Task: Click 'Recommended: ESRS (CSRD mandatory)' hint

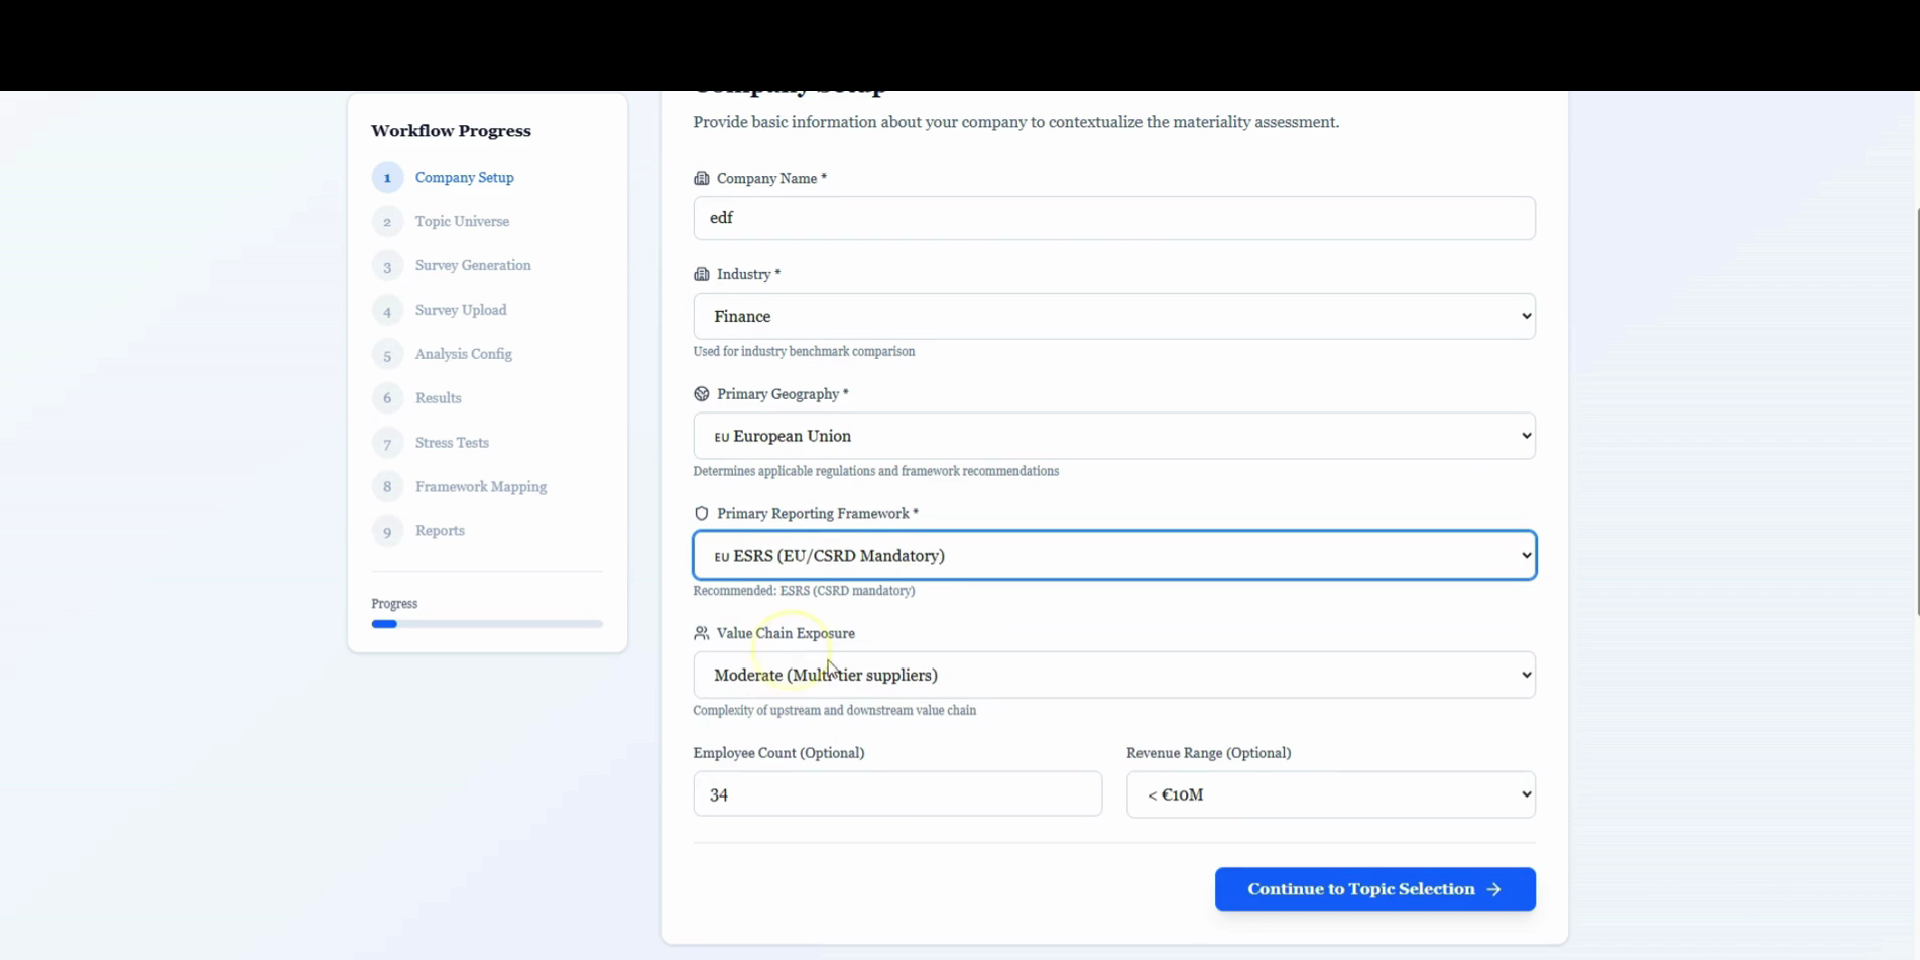Action: (x=804, y=591)
